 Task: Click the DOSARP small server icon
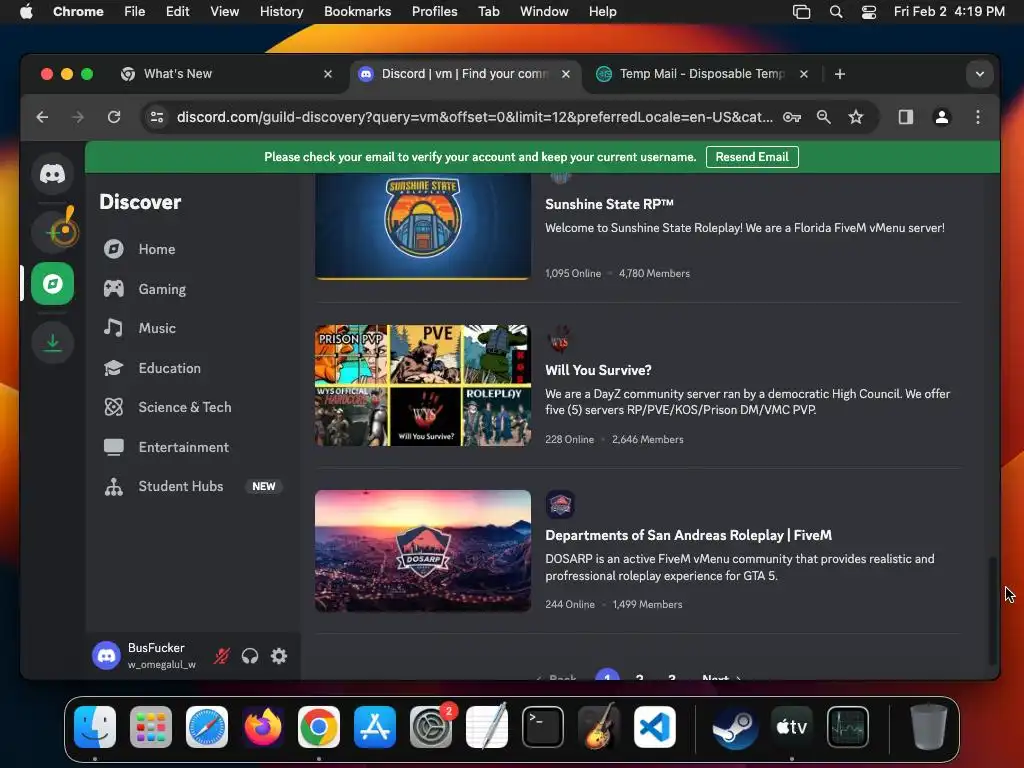[560, 505]
